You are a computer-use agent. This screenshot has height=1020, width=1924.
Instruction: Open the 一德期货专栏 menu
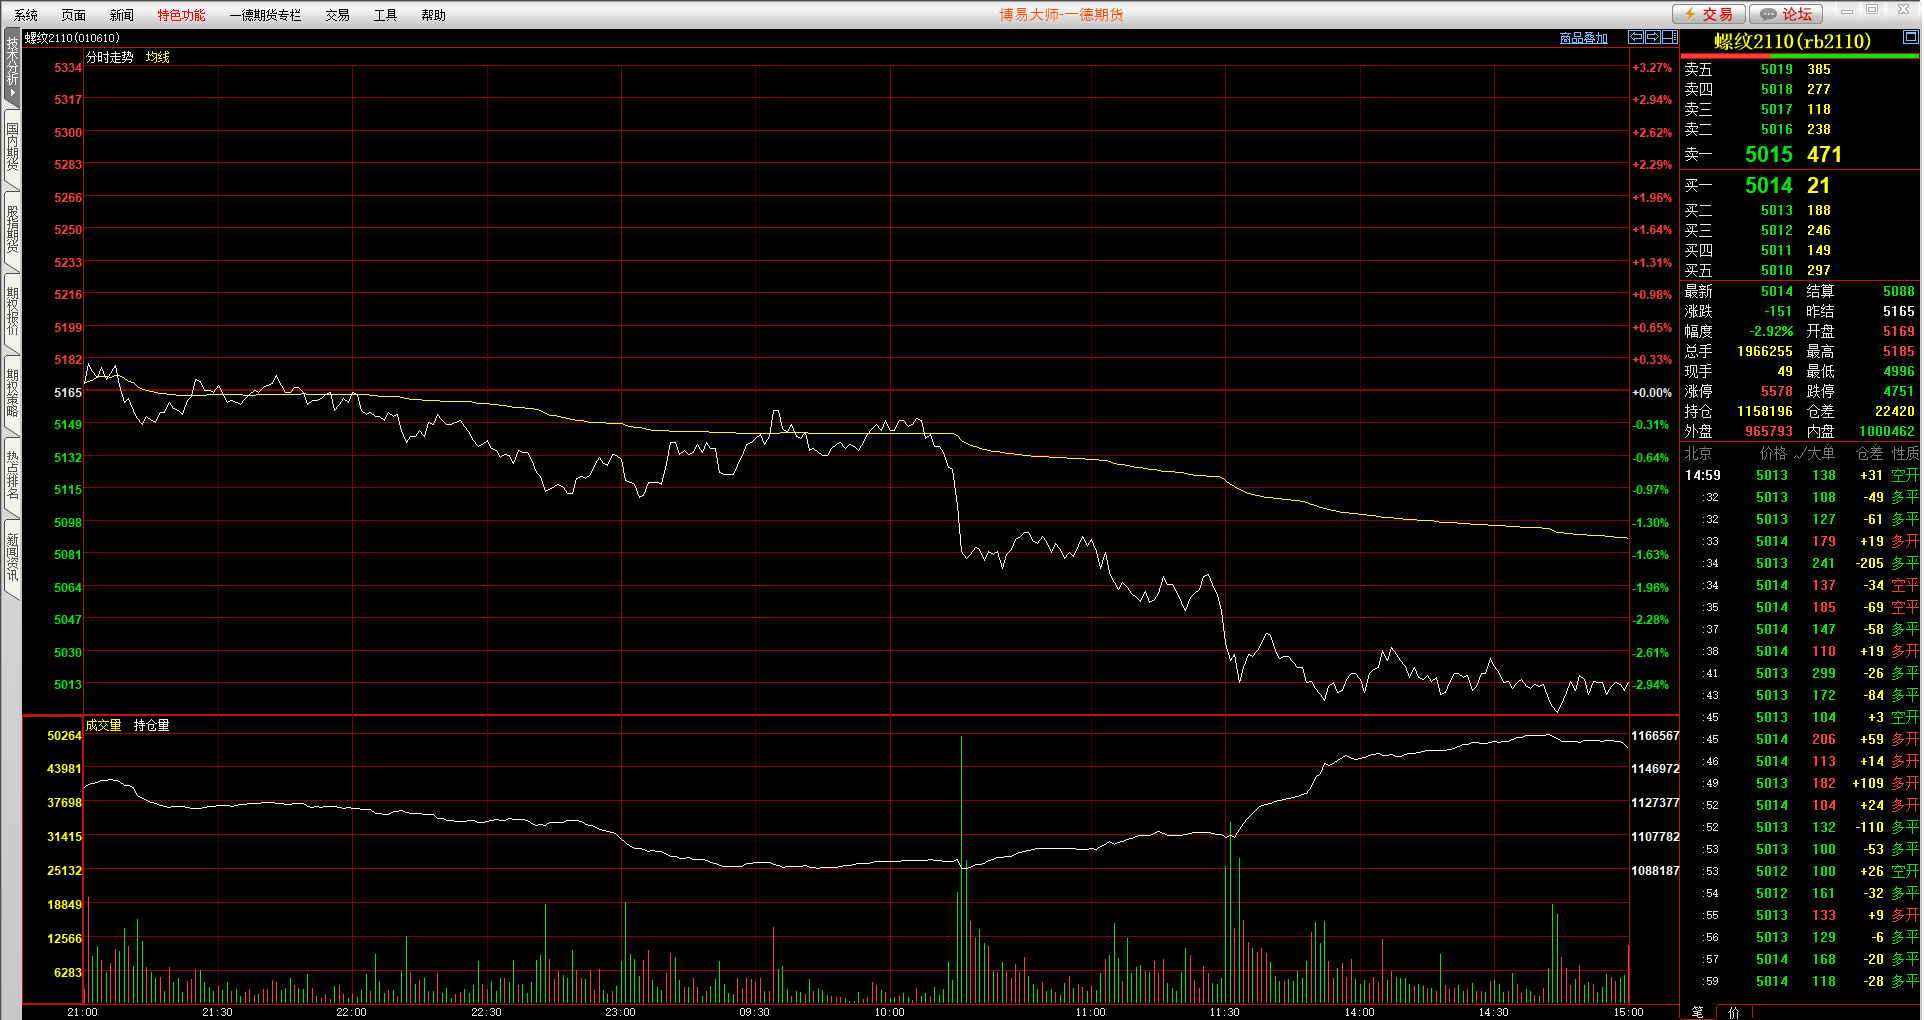pyautogui.click(x=265, y=15)
